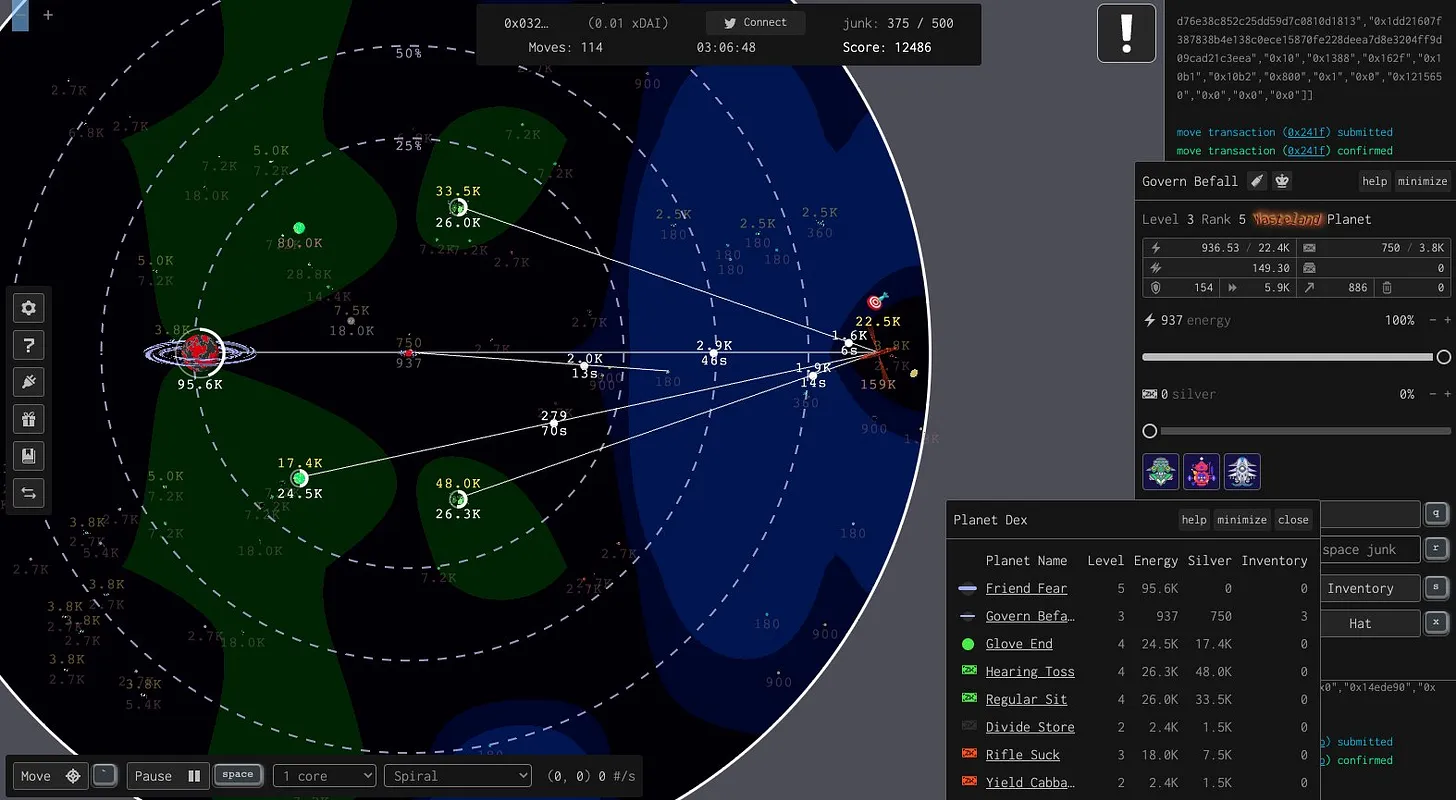
Task: Click the Hat button
Action: [1359, 623]
